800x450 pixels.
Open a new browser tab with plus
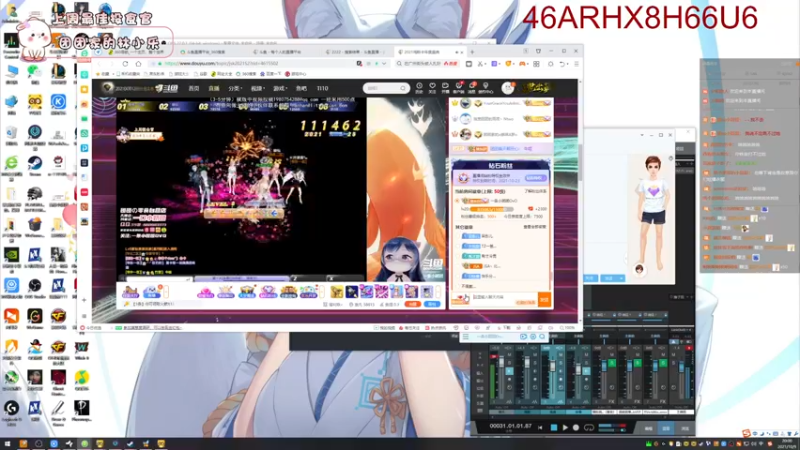point(472,52)
